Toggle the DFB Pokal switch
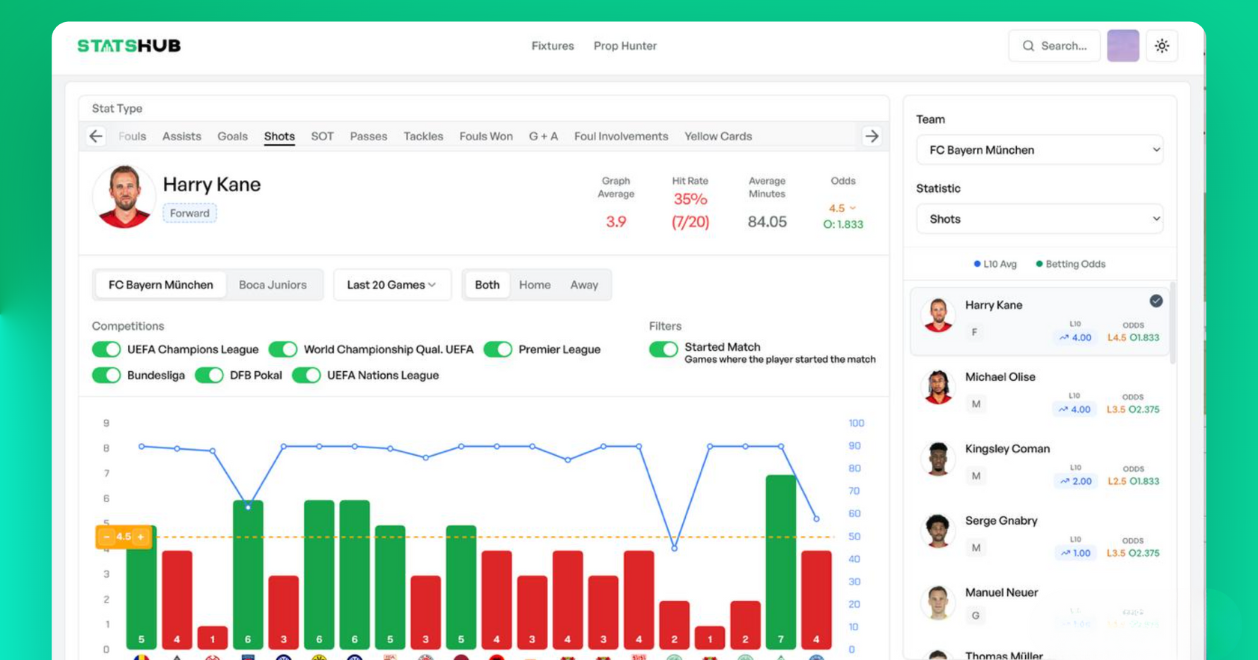The image size is (1258, 660). 209,375
